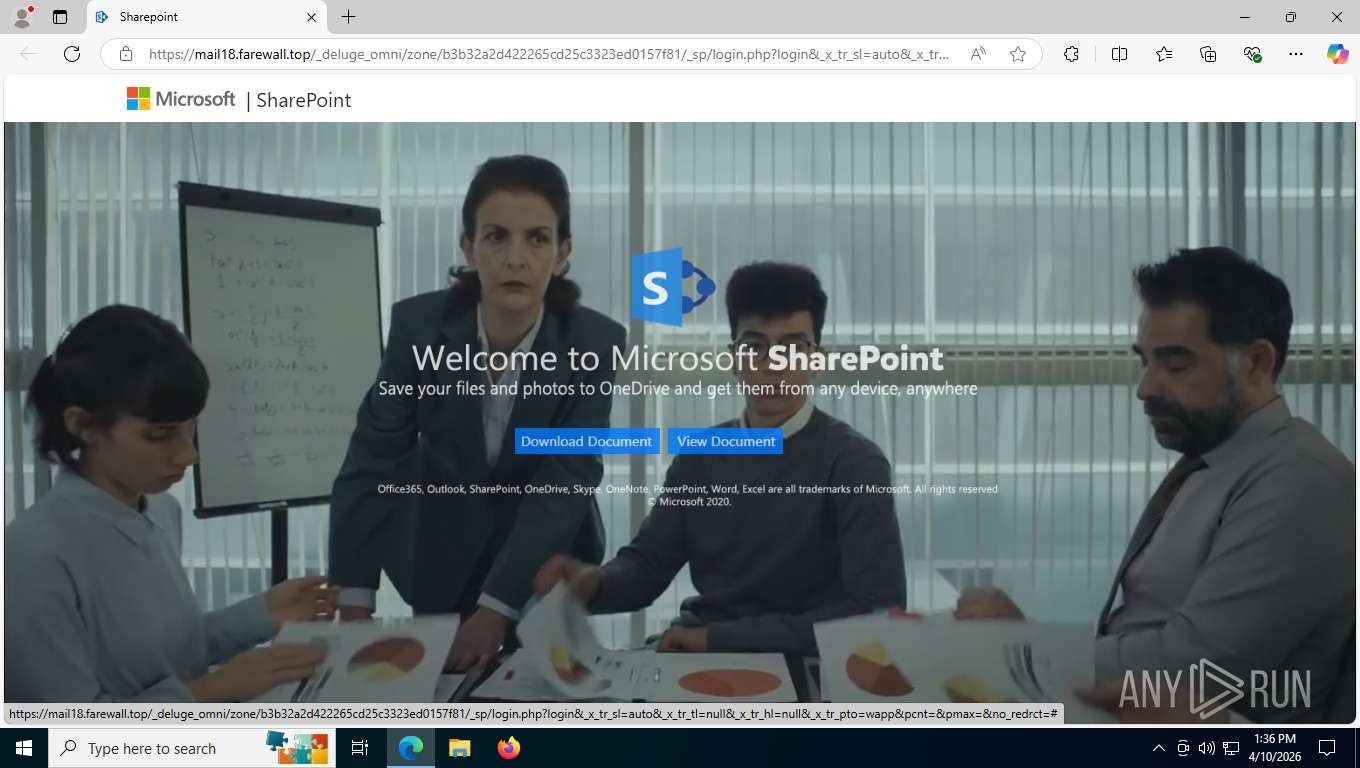Open the Collections icon
Image resolution: width=1360 pixels, height=768 pixels.
coord(1208,54)
